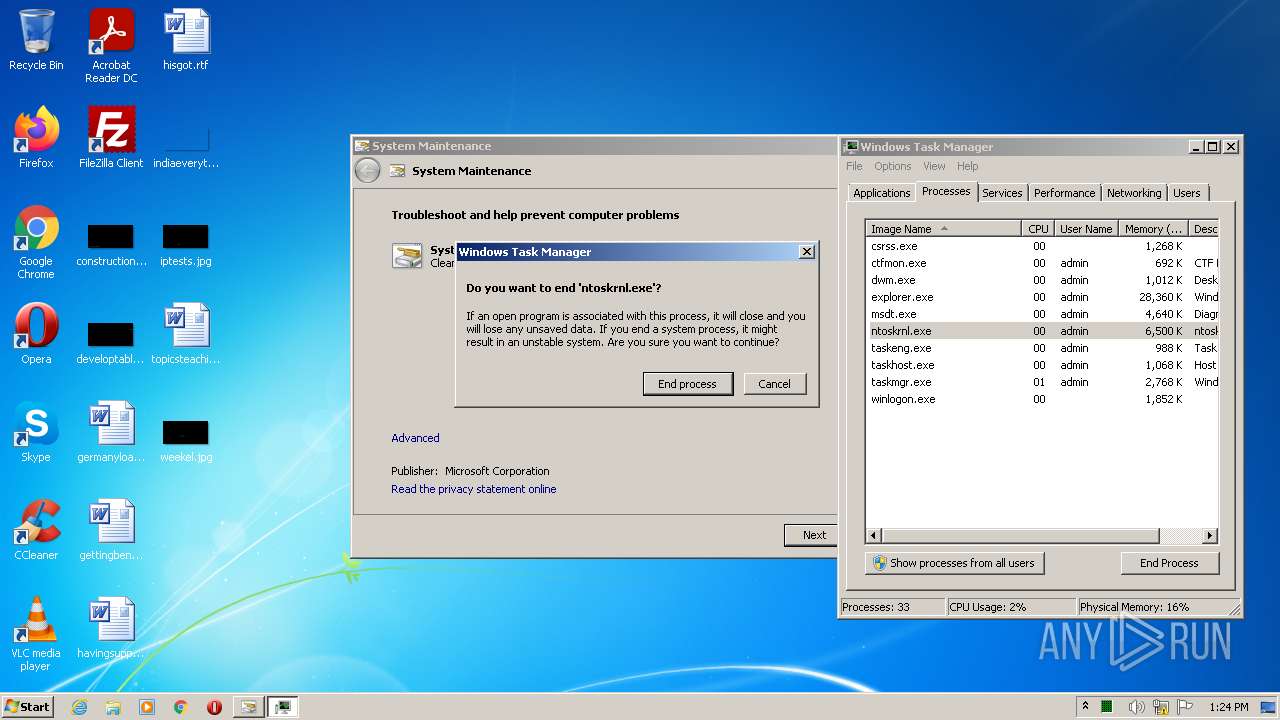Select the taskhost.exe process row
This screenshot has height=720, width=1280.
point(1042,365)
